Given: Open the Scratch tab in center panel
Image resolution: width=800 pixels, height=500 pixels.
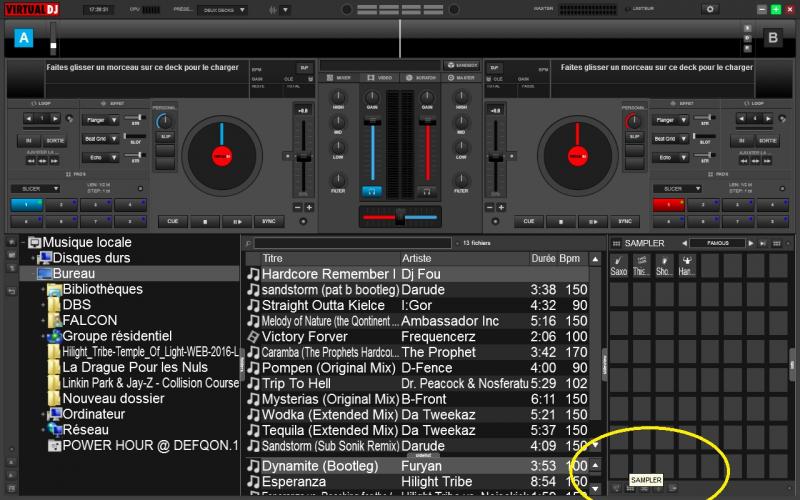Looking at the screenshot, I should point(421,78).
